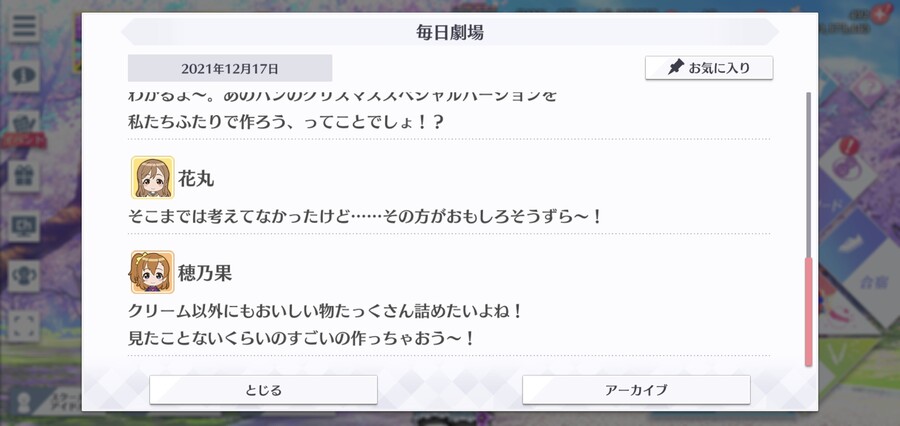The image size is (900, 426).
Task: Open the hamburger menu icon
Action: (24, 26)
